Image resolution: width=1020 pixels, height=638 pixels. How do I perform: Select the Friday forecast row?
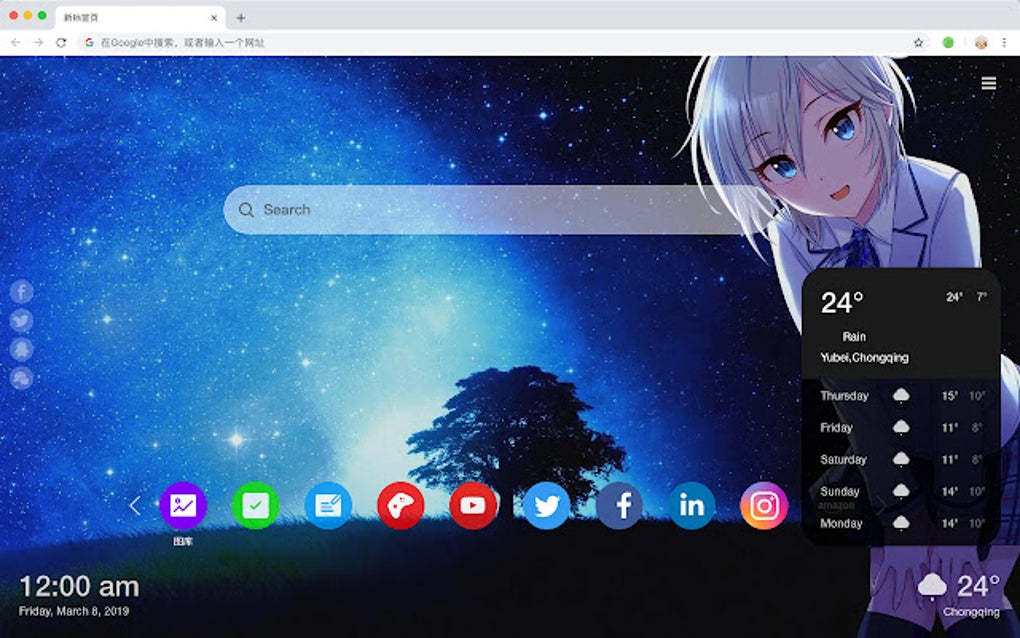click(x=902, y=427)
